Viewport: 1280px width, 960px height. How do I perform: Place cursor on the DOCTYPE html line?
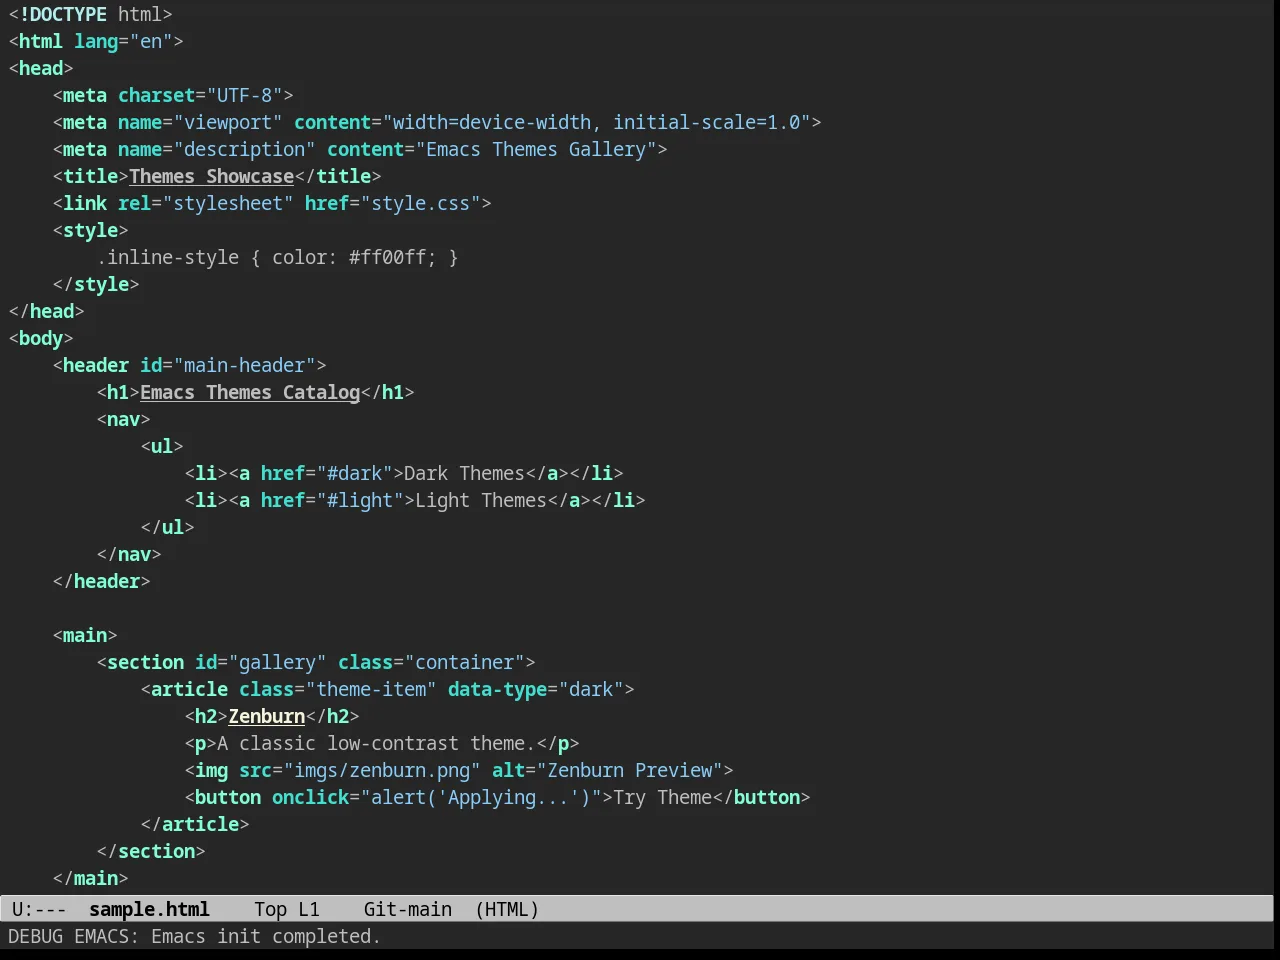(x=91, y=14)
